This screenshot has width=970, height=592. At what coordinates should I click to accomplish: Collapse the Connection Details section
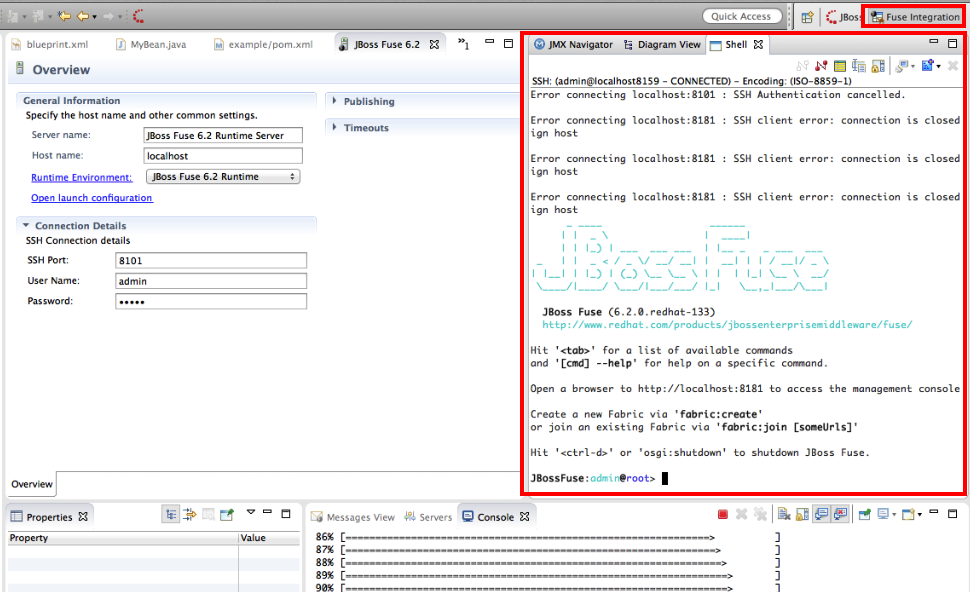click(26, 225)
